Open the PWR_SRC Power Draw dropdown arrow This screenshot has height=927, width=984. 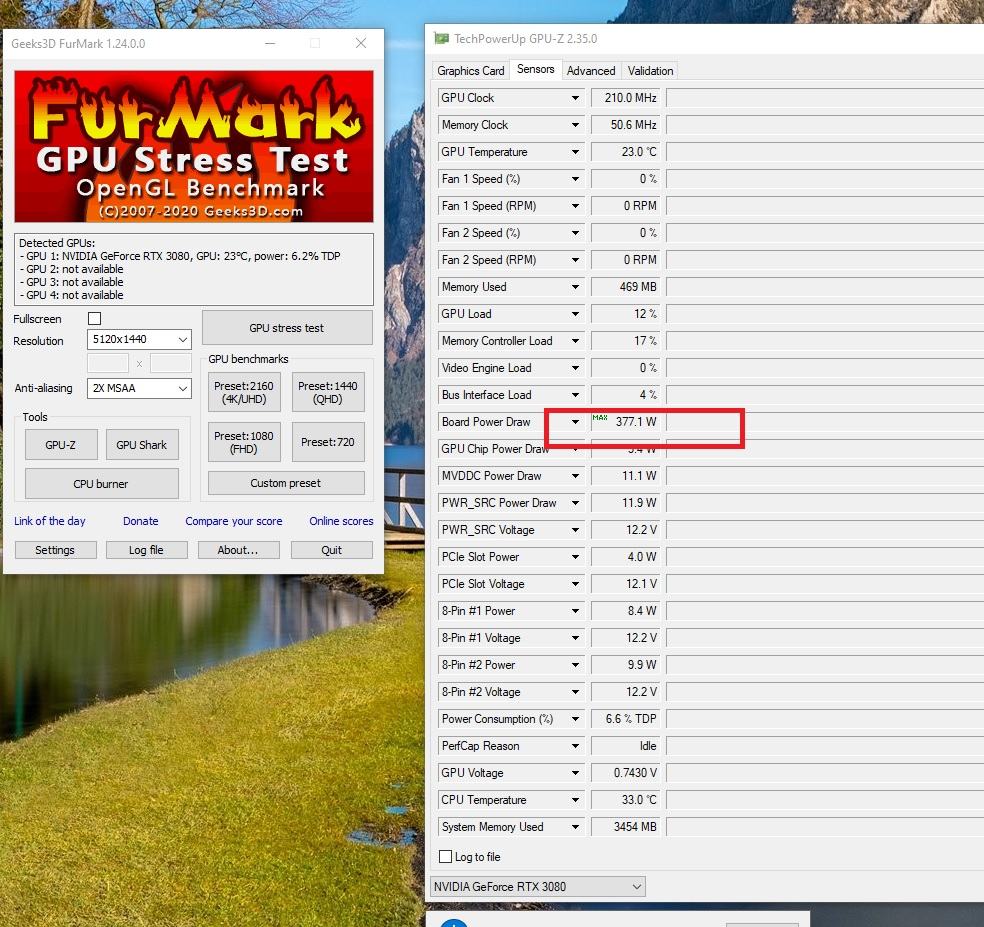click(x=575, y=503)
